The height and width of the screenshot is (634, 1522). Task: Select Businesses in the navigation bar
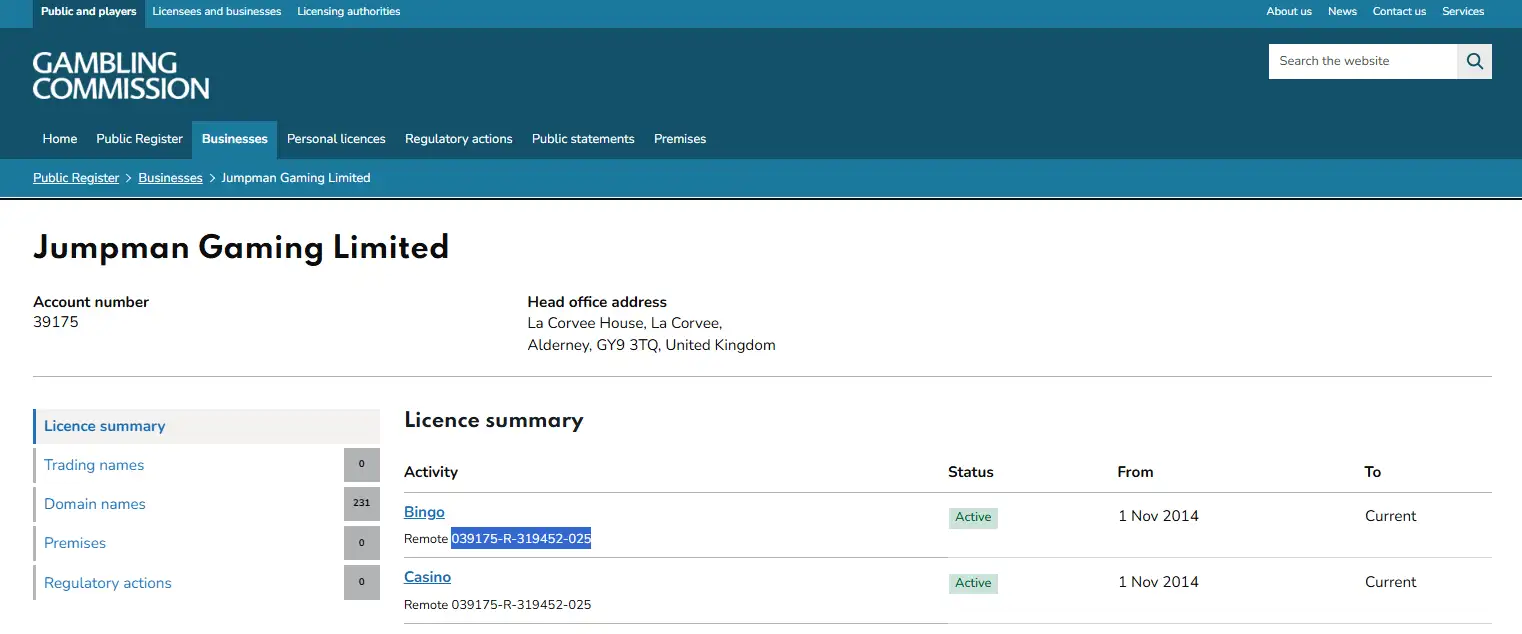click(235, 139)
